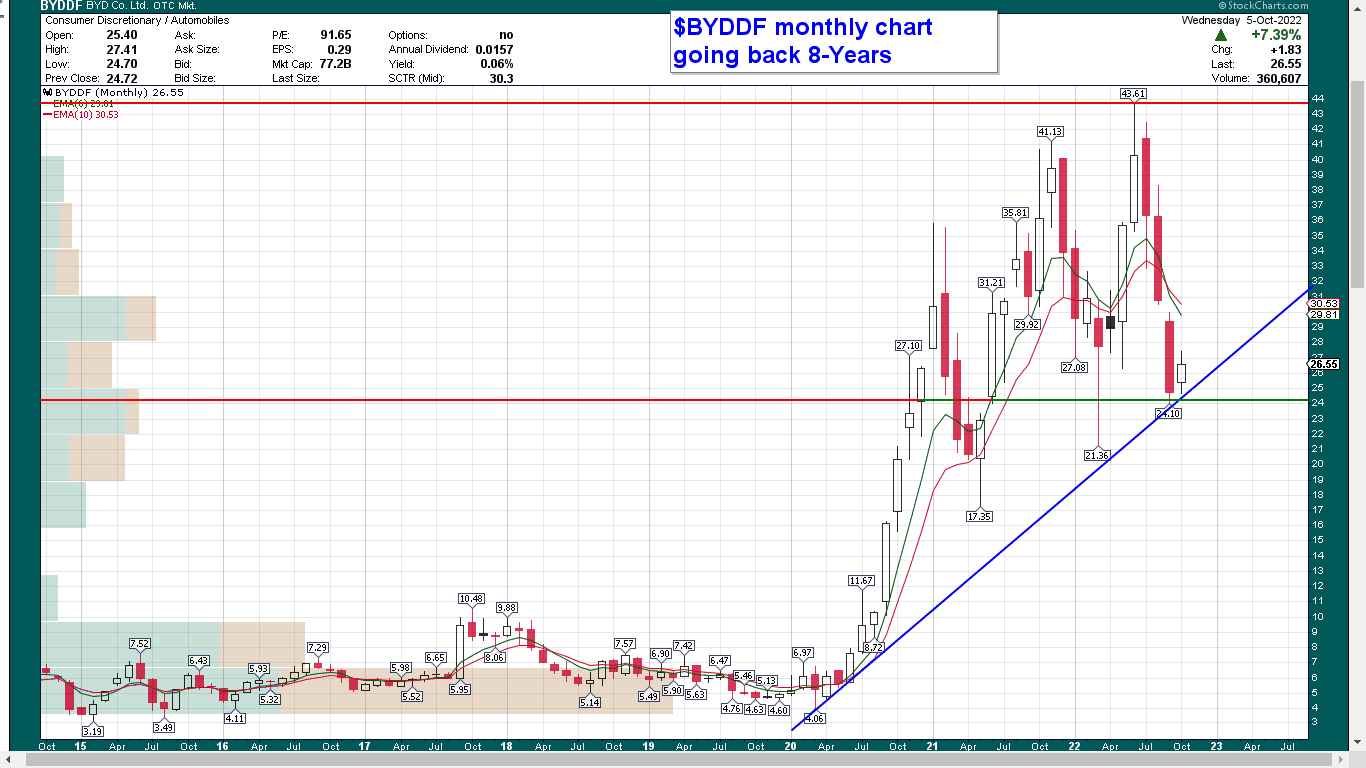Click the Volume value 360,607

[1278, 78]
